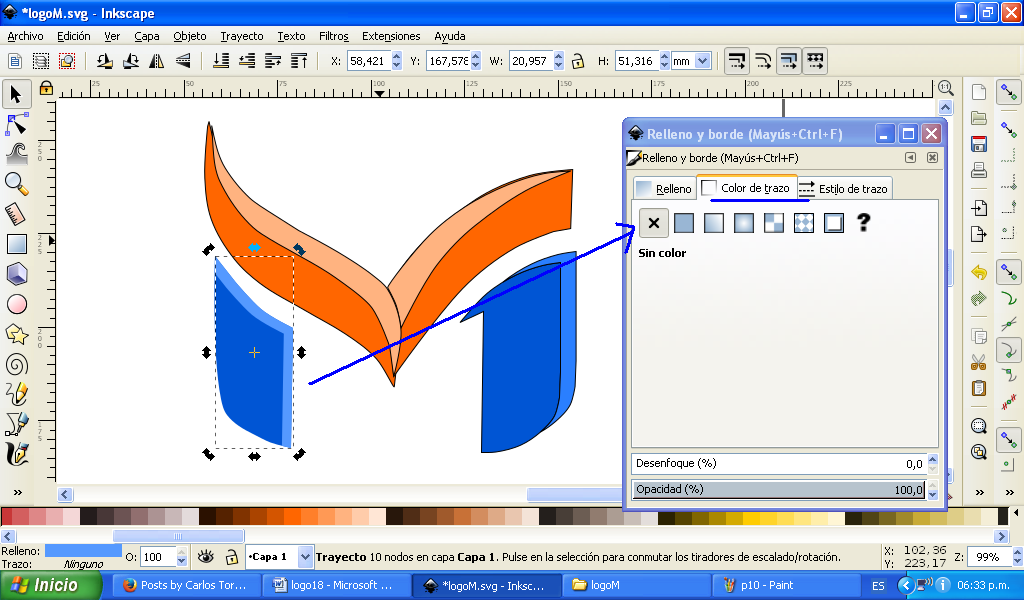Set stroke paint to flat color
1024x600 pixels.
(683, 223)
